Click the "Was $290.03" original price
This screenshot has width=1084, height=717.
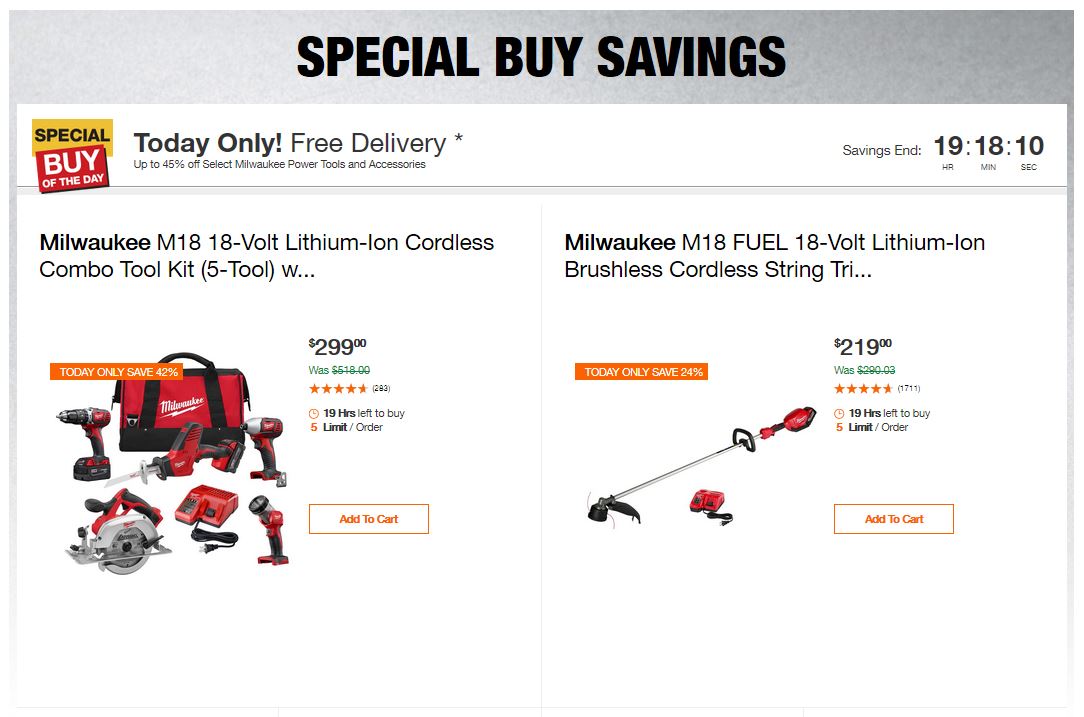click(864, 370)
